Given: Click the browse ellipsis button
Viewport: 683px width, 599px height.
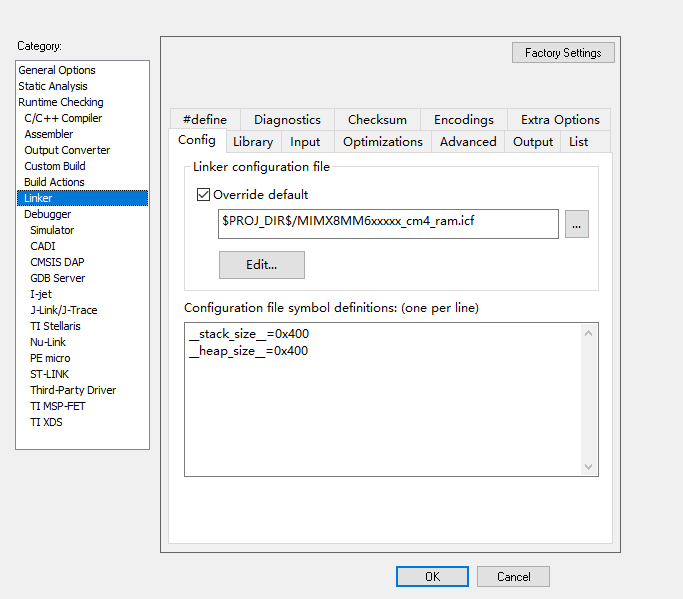Looking at the screenshot, I should 576,224.
